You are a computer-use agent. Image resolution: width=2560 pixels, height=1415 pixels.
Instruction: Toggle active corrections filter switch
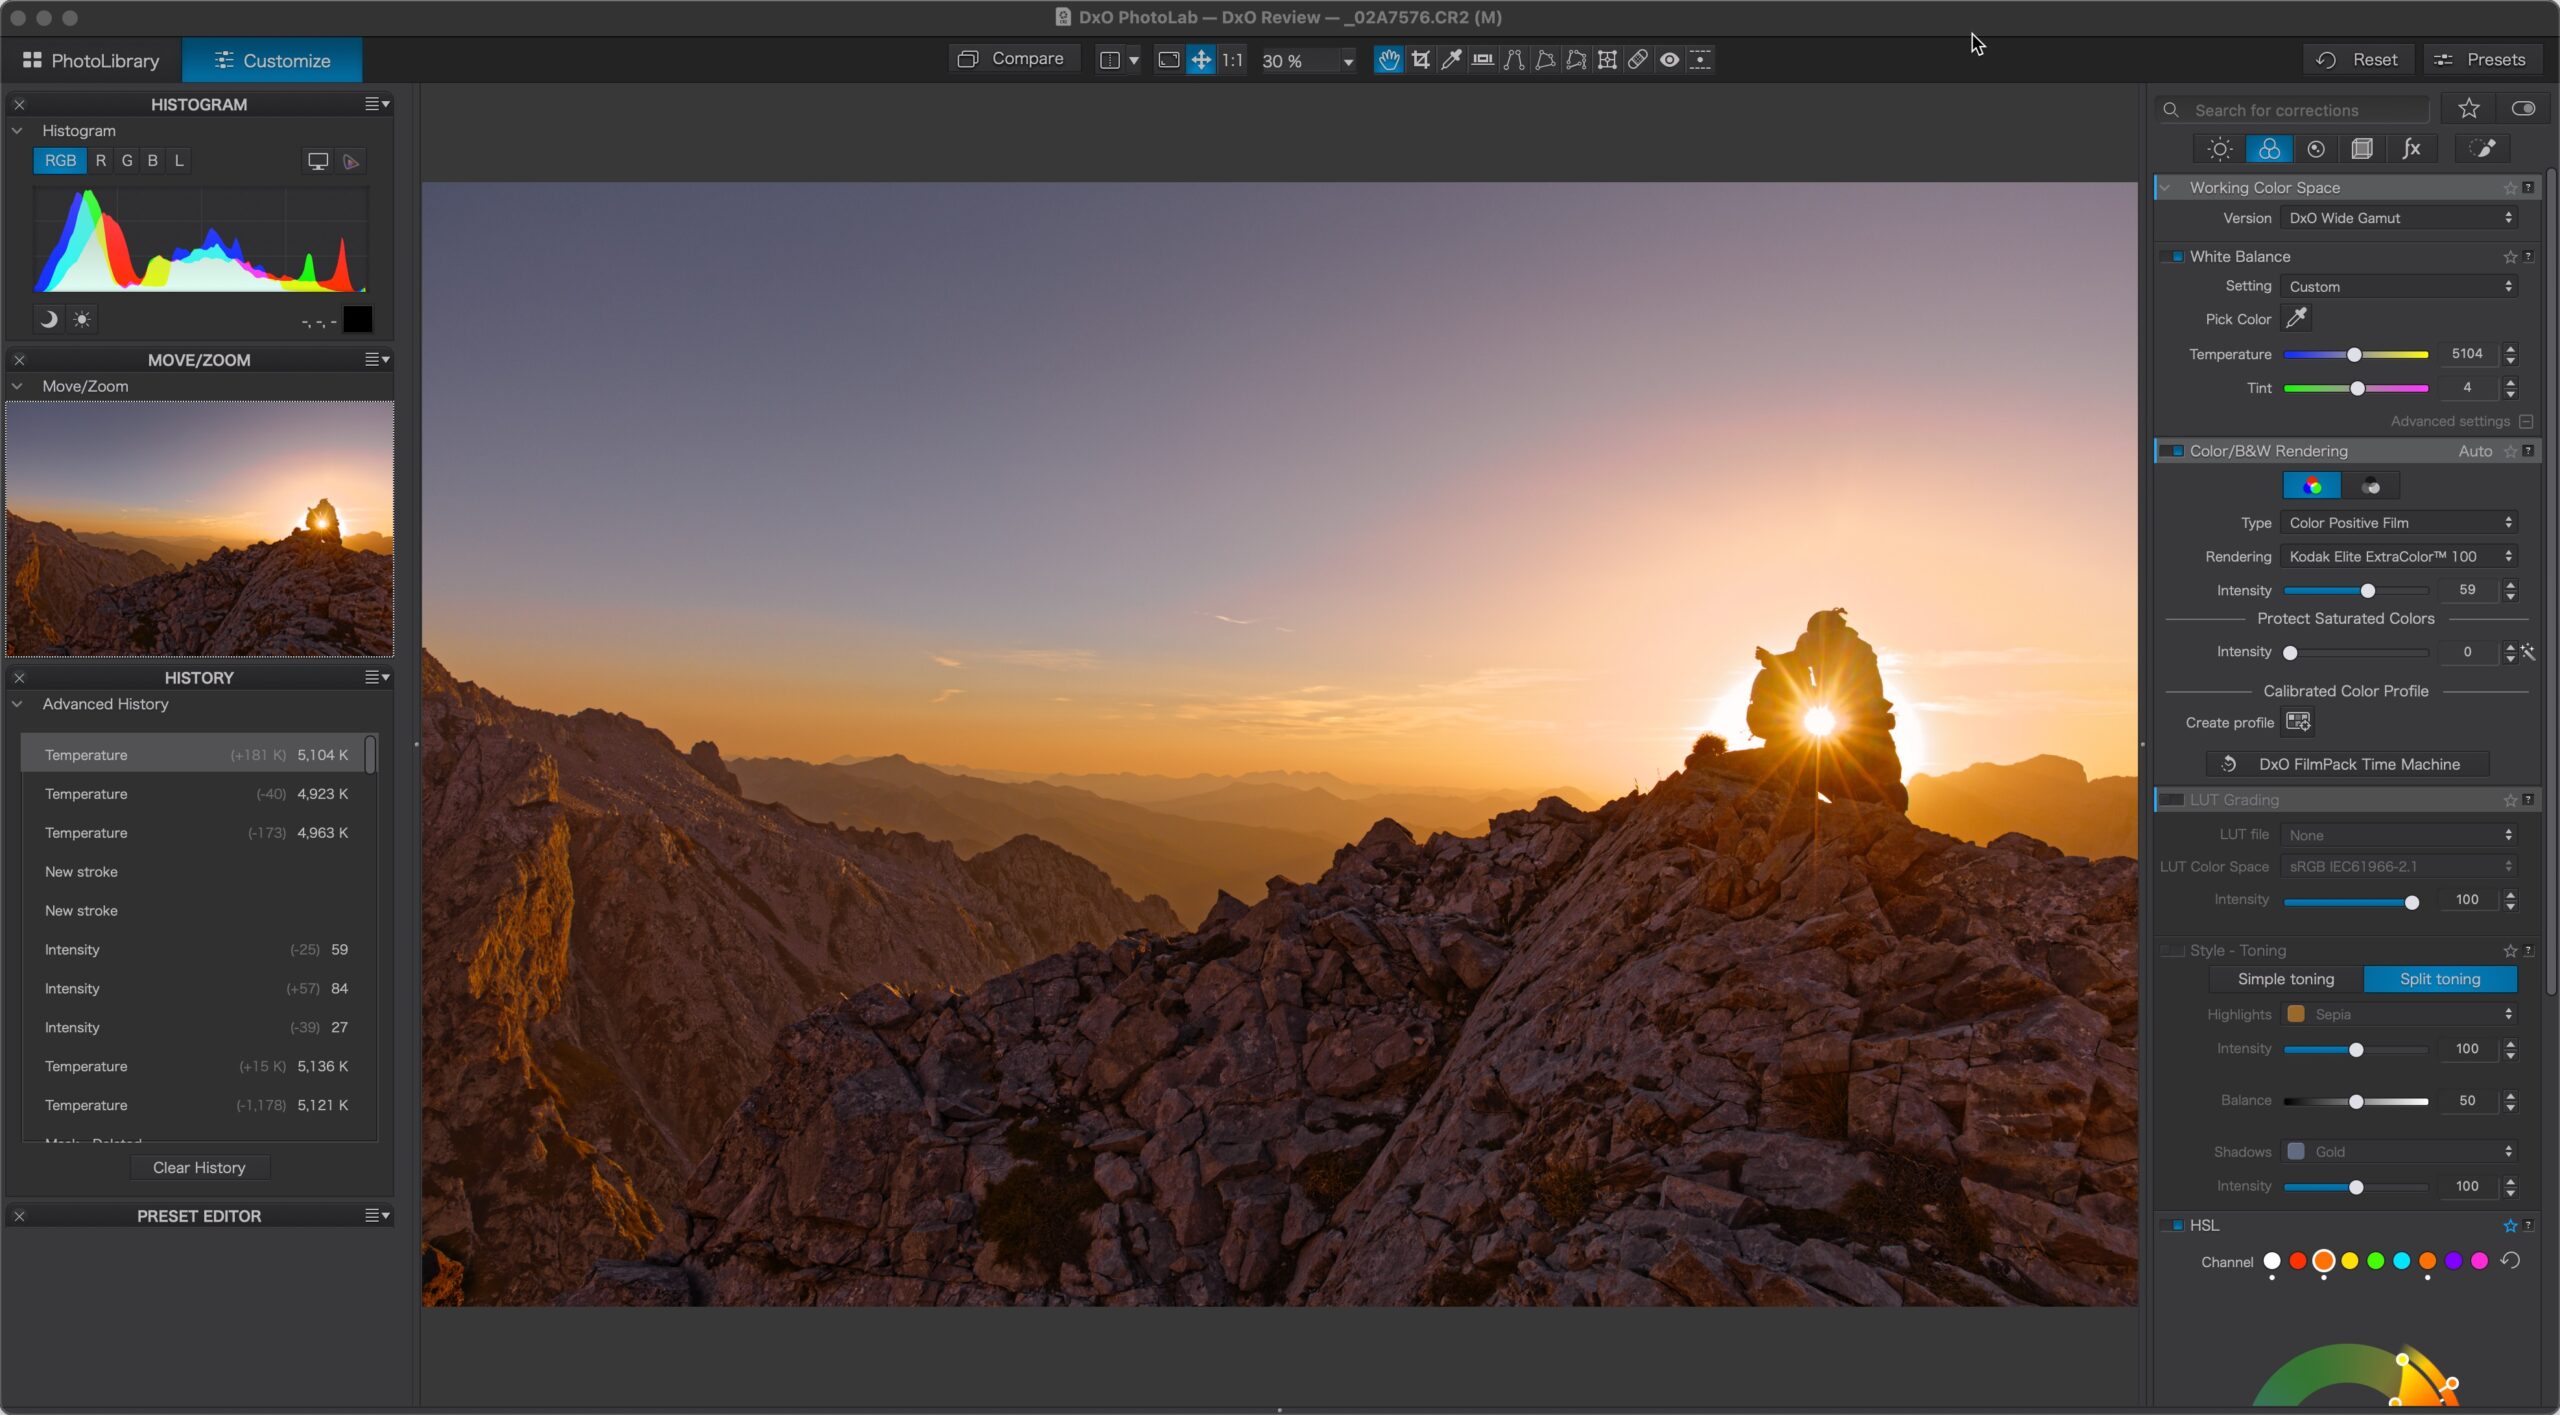tap(2522, 109)
